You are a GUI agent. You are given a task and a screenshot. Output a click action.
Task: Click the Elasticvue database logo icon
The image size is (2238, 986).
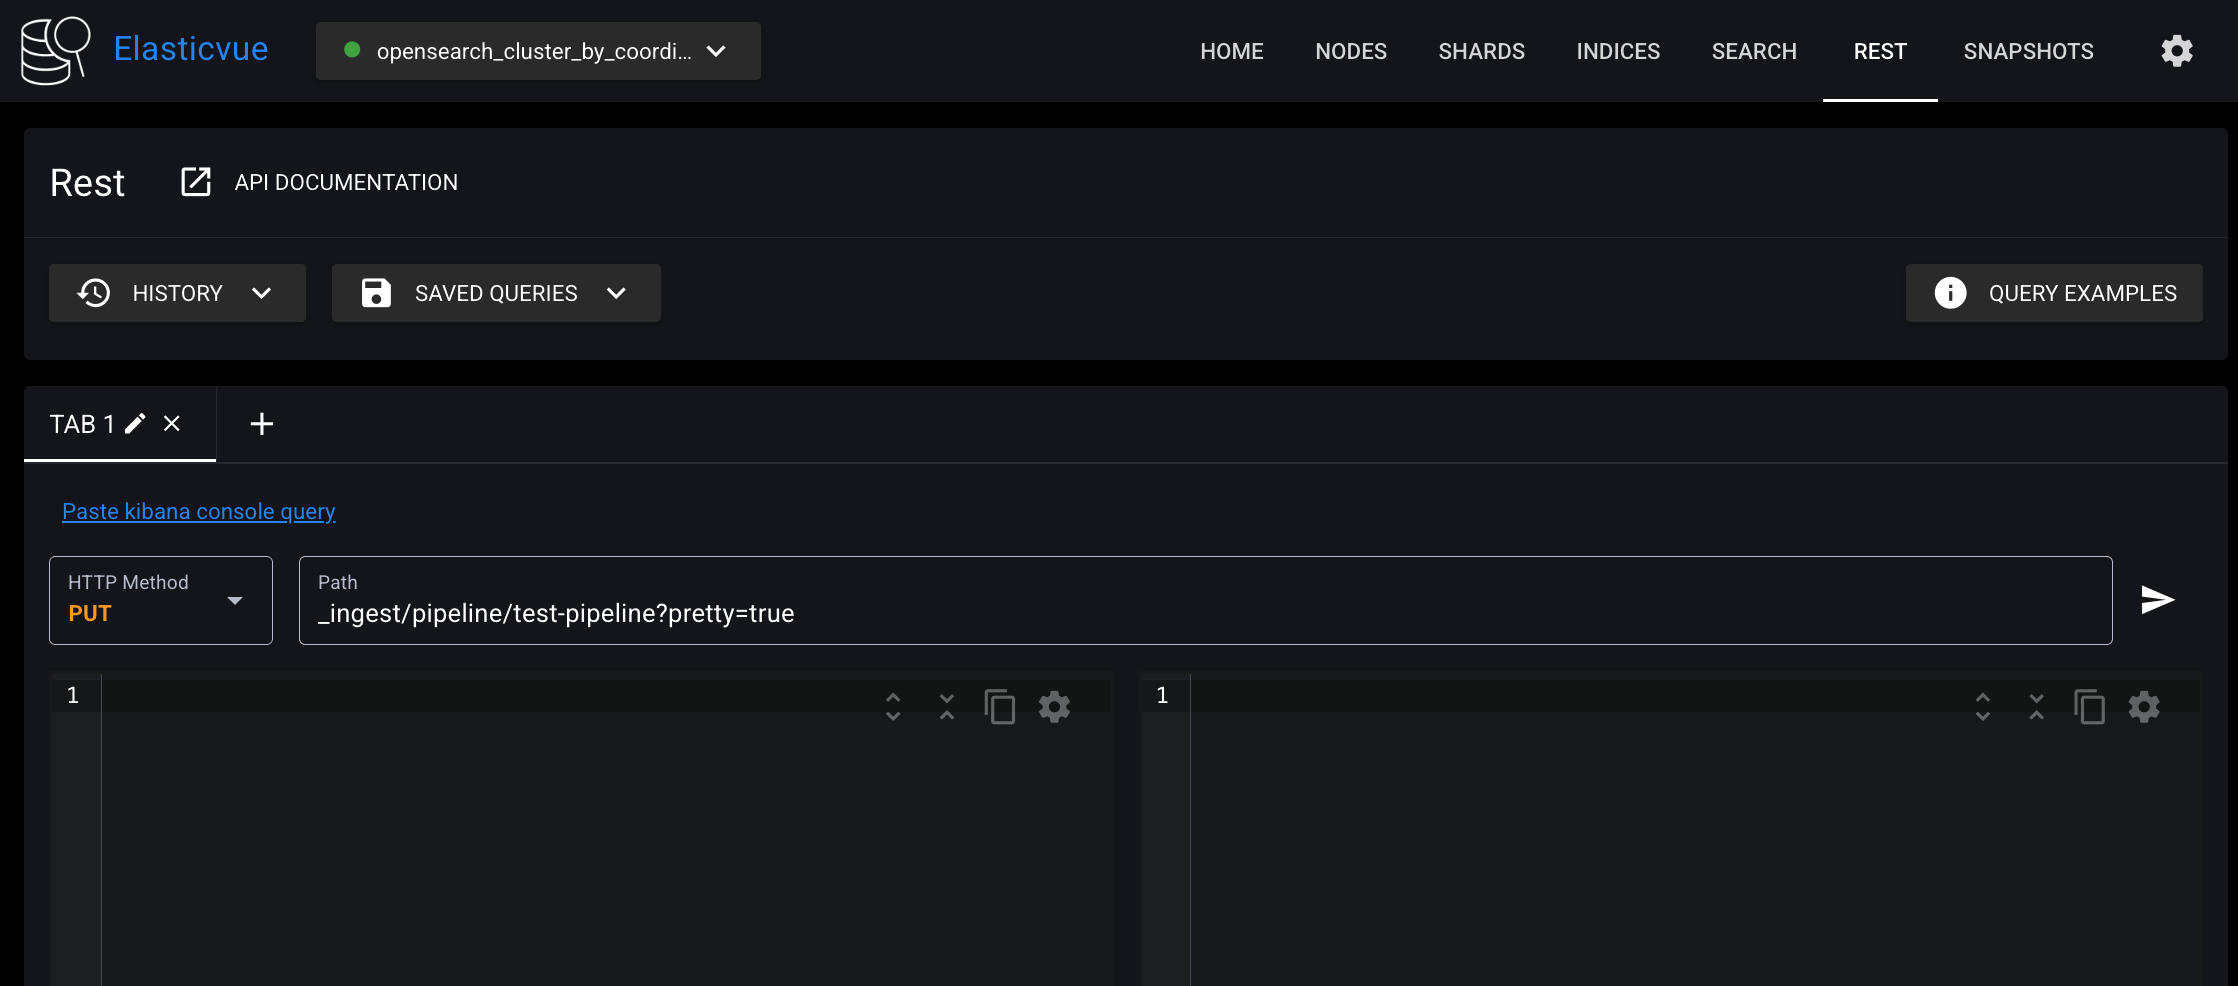click(x=56, y=50)
